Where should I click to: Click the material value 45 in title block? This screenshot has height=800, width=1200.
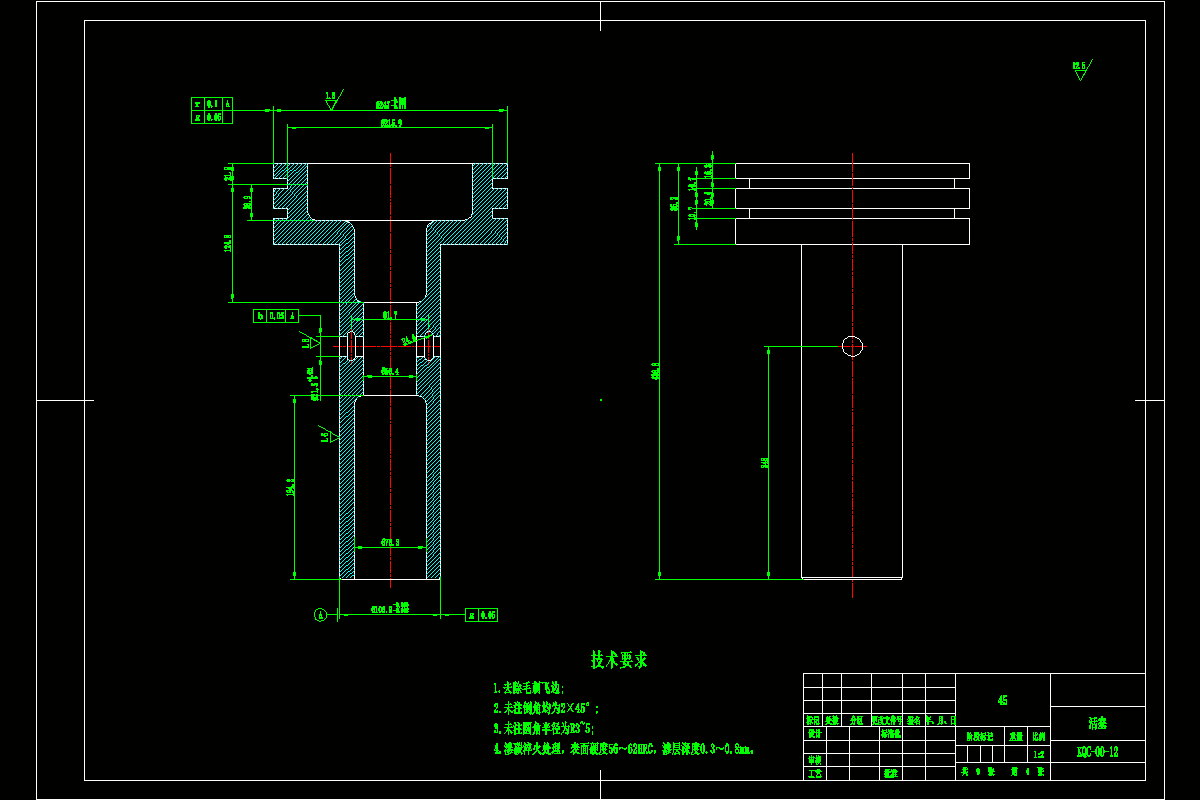tap(1002, 701)
